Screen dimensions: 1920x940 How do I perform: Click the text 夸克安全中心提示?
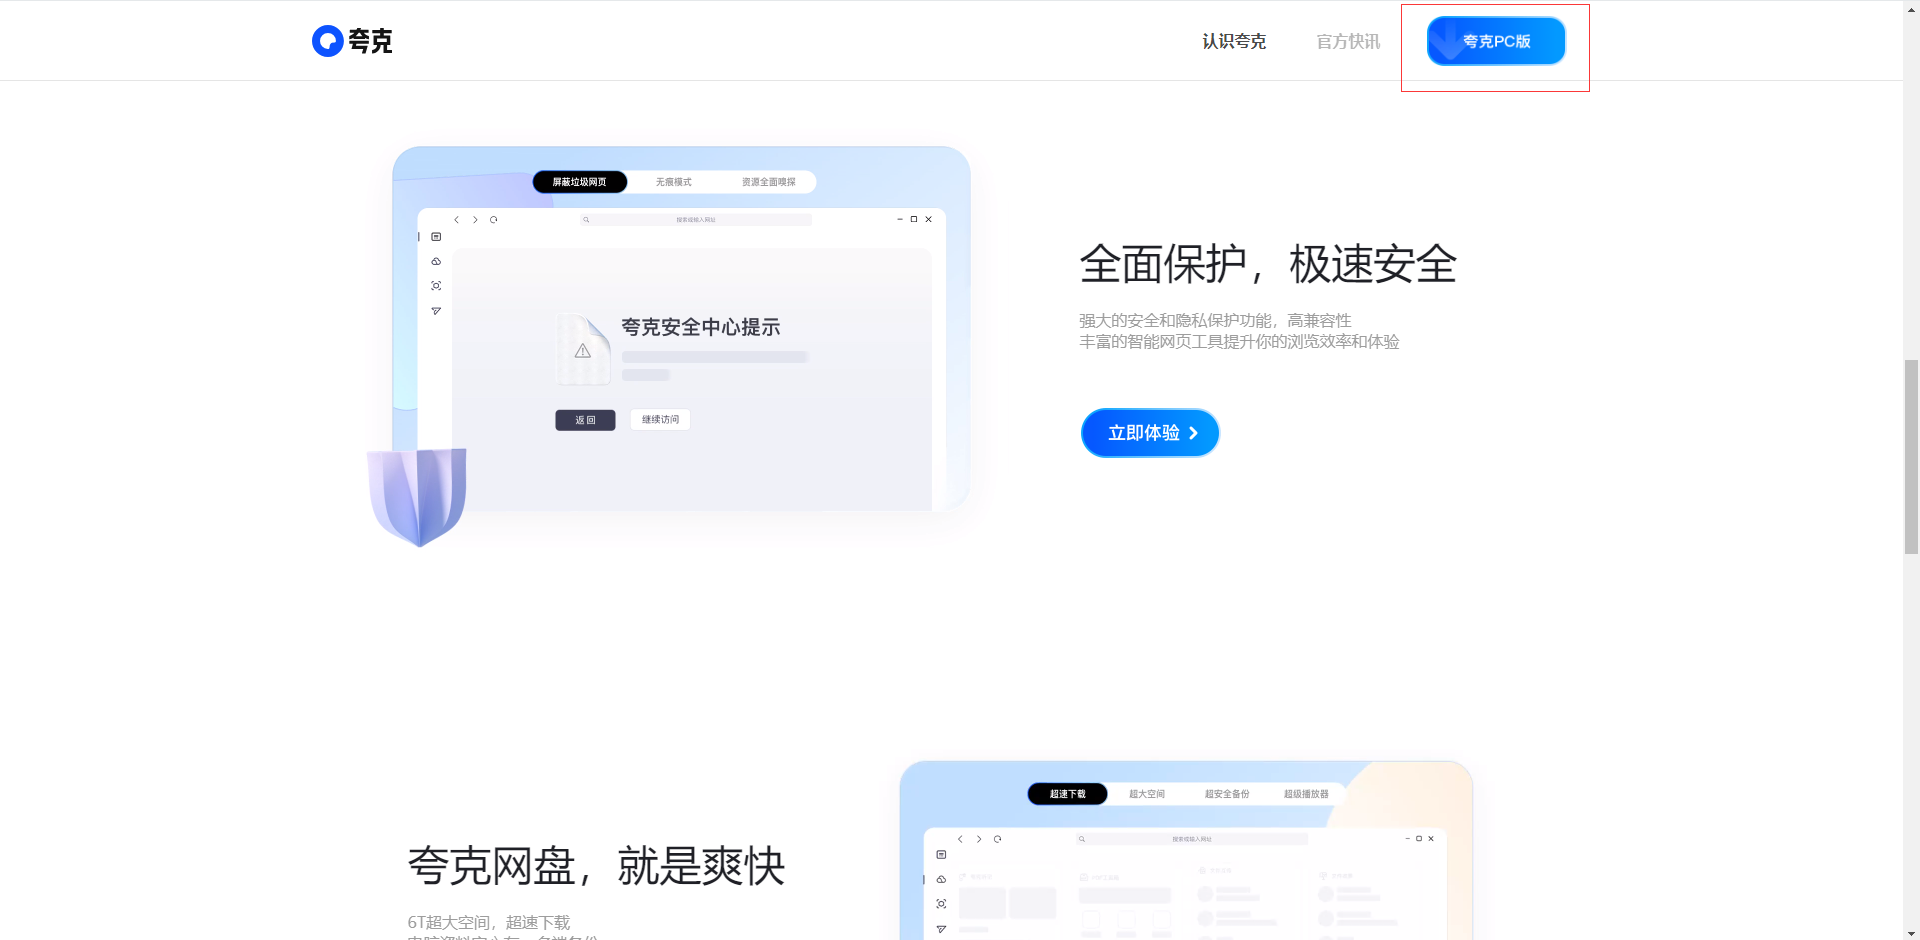pyautogui.click(x=700, y=327)
